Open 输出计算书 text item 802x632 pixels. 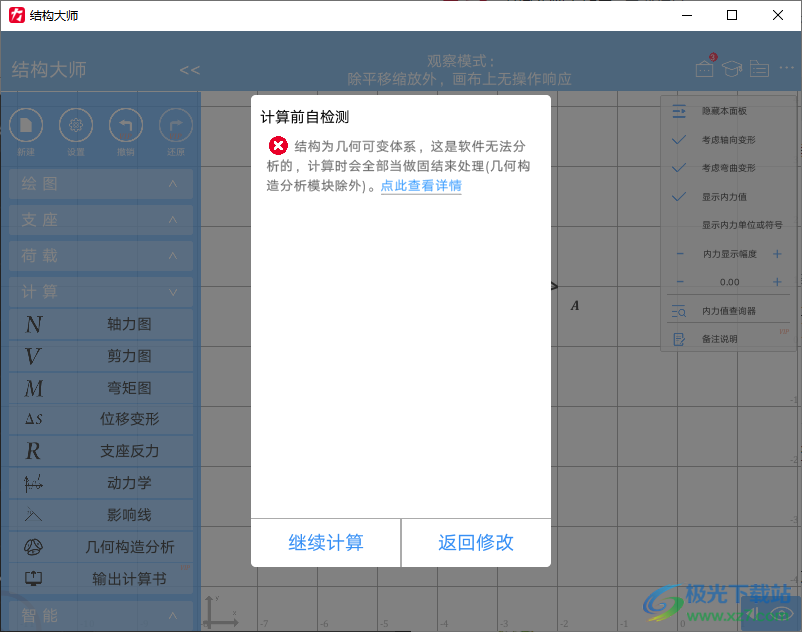[x=129, y=579]
